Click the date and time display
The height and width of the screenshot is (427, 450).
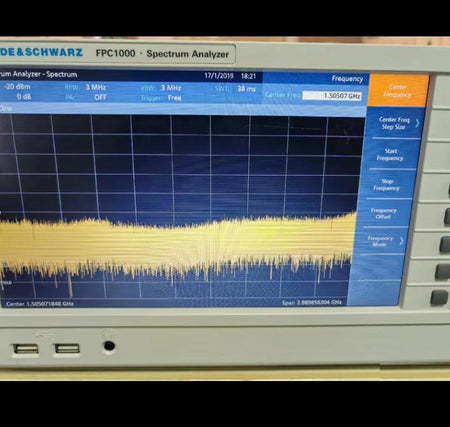(230, 76)
